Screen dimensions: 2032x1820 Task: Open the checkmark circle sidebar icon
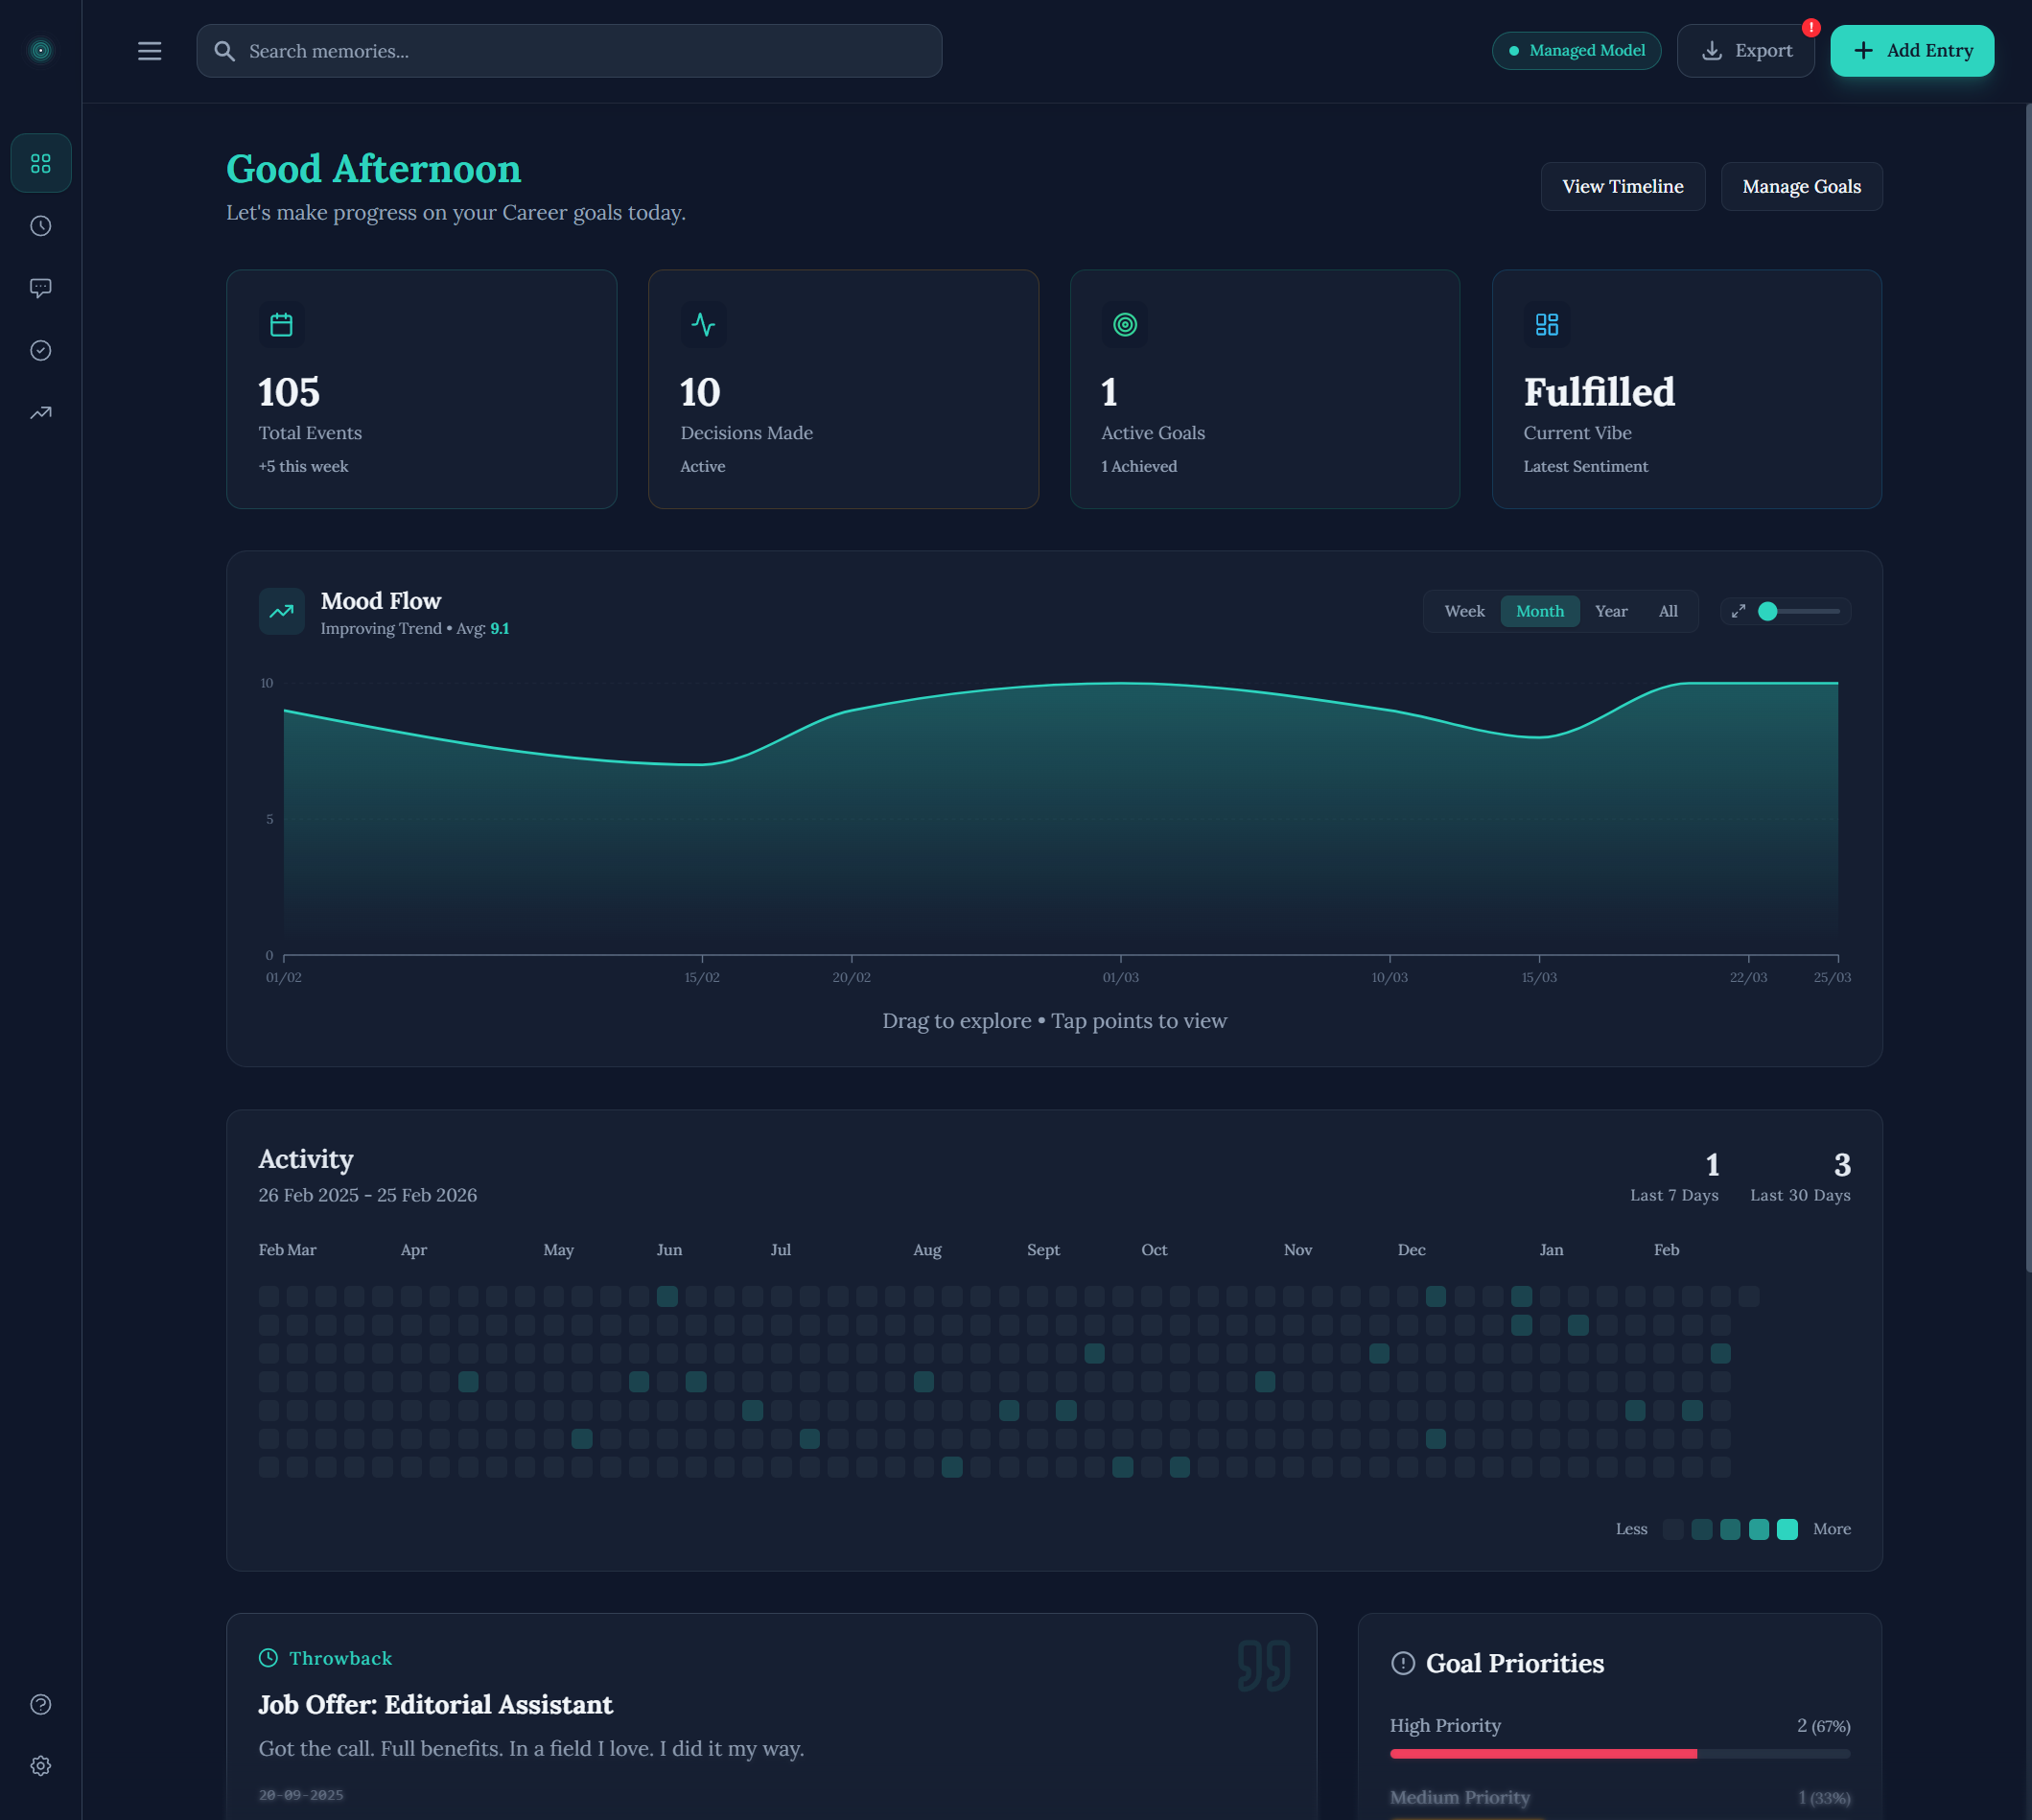coord(41,350)
